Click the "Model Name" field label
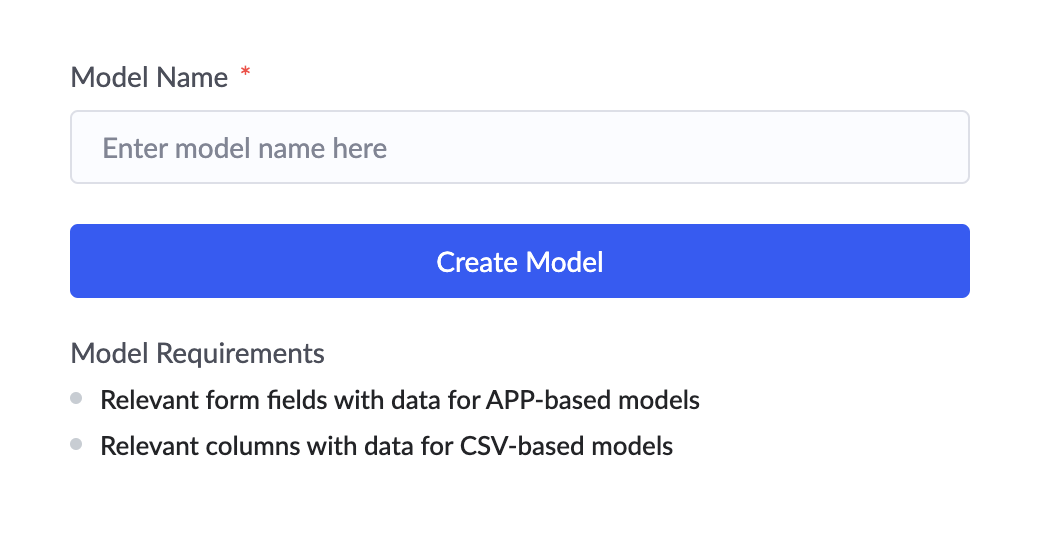Image resolution: width=1040 pixels, height=554 pixels. click(149, 77)
